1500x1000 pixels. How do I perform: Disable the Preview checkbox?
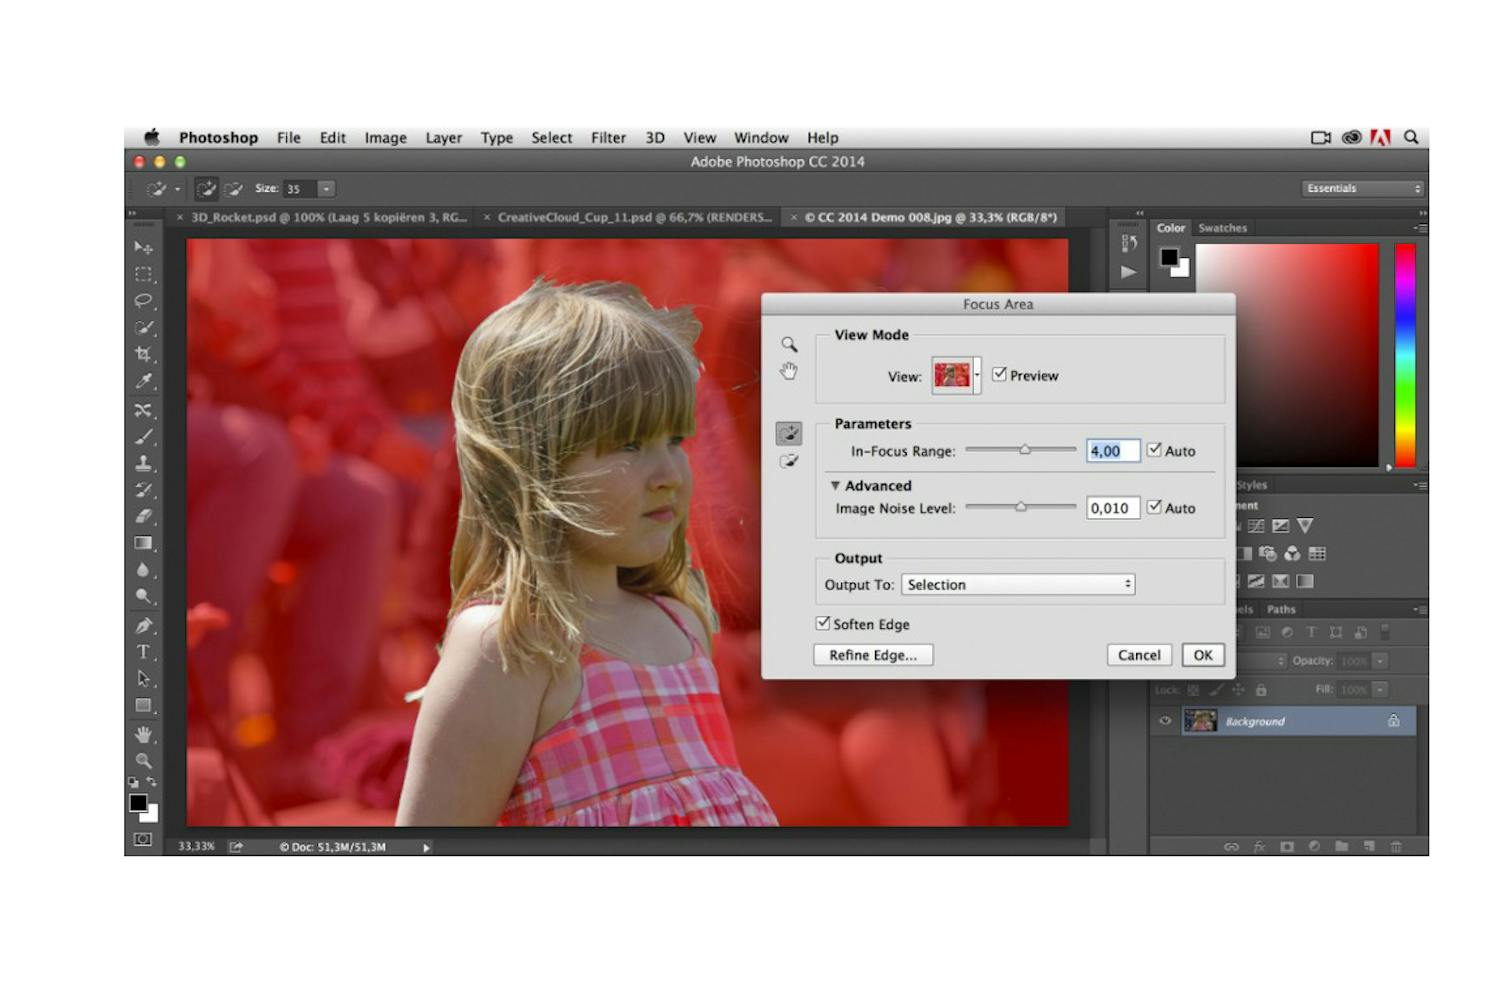(x=999, y=374)
